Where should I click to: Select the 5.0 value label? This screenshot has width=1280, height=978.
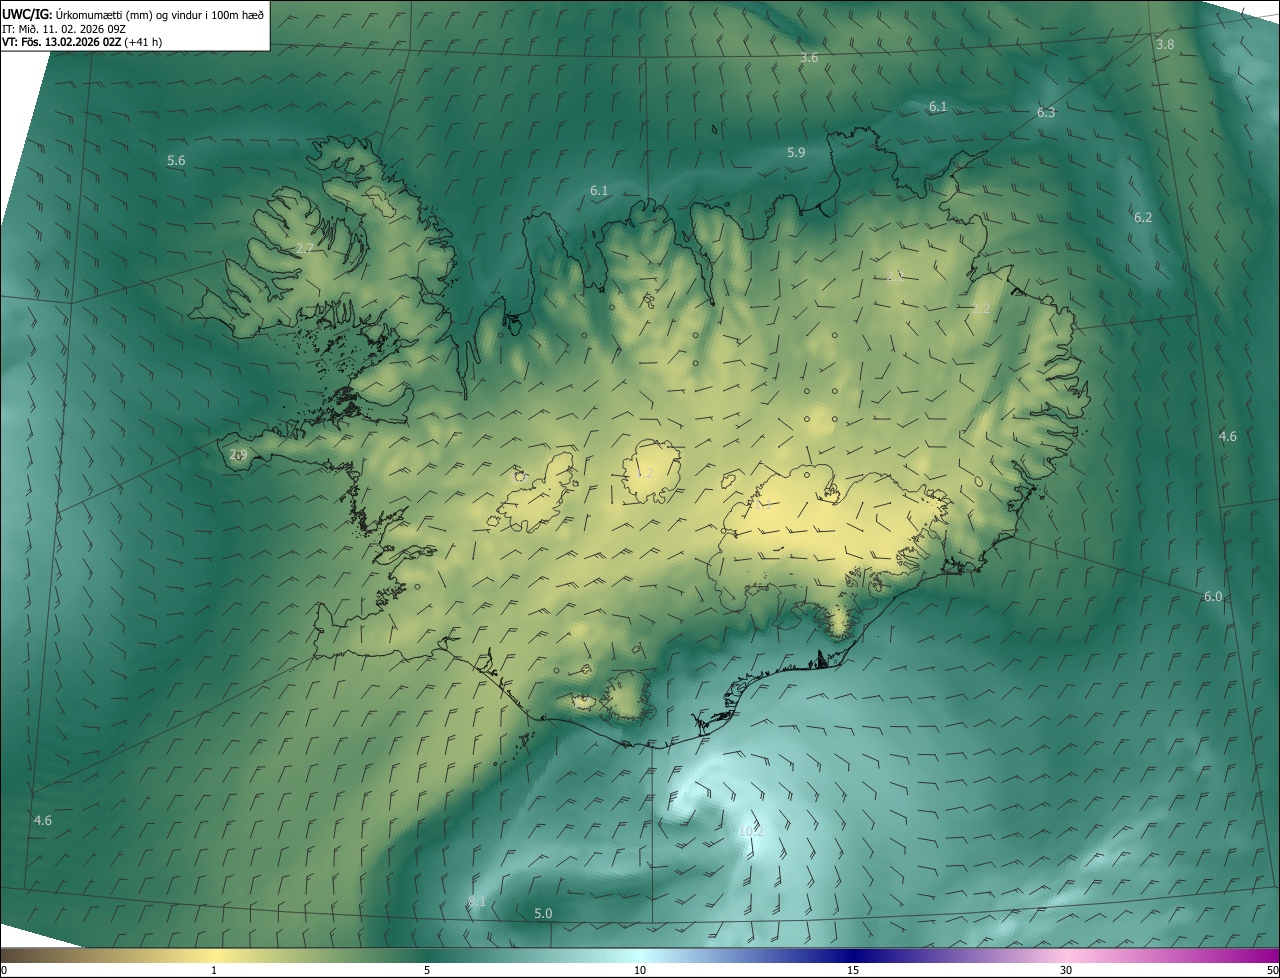(x=543, y=913)
